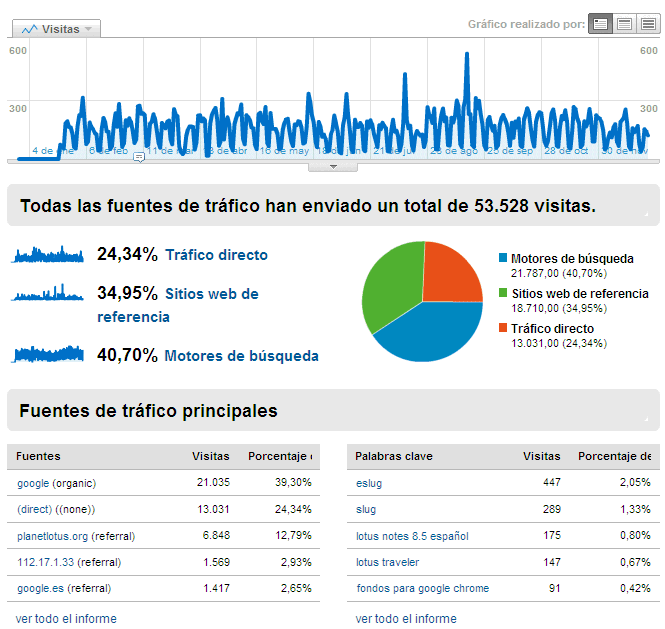Open the Visitas metric dropdown
The height and width of the screenshot is (629, 665).
pyautogui.click(x=56, y=29)
